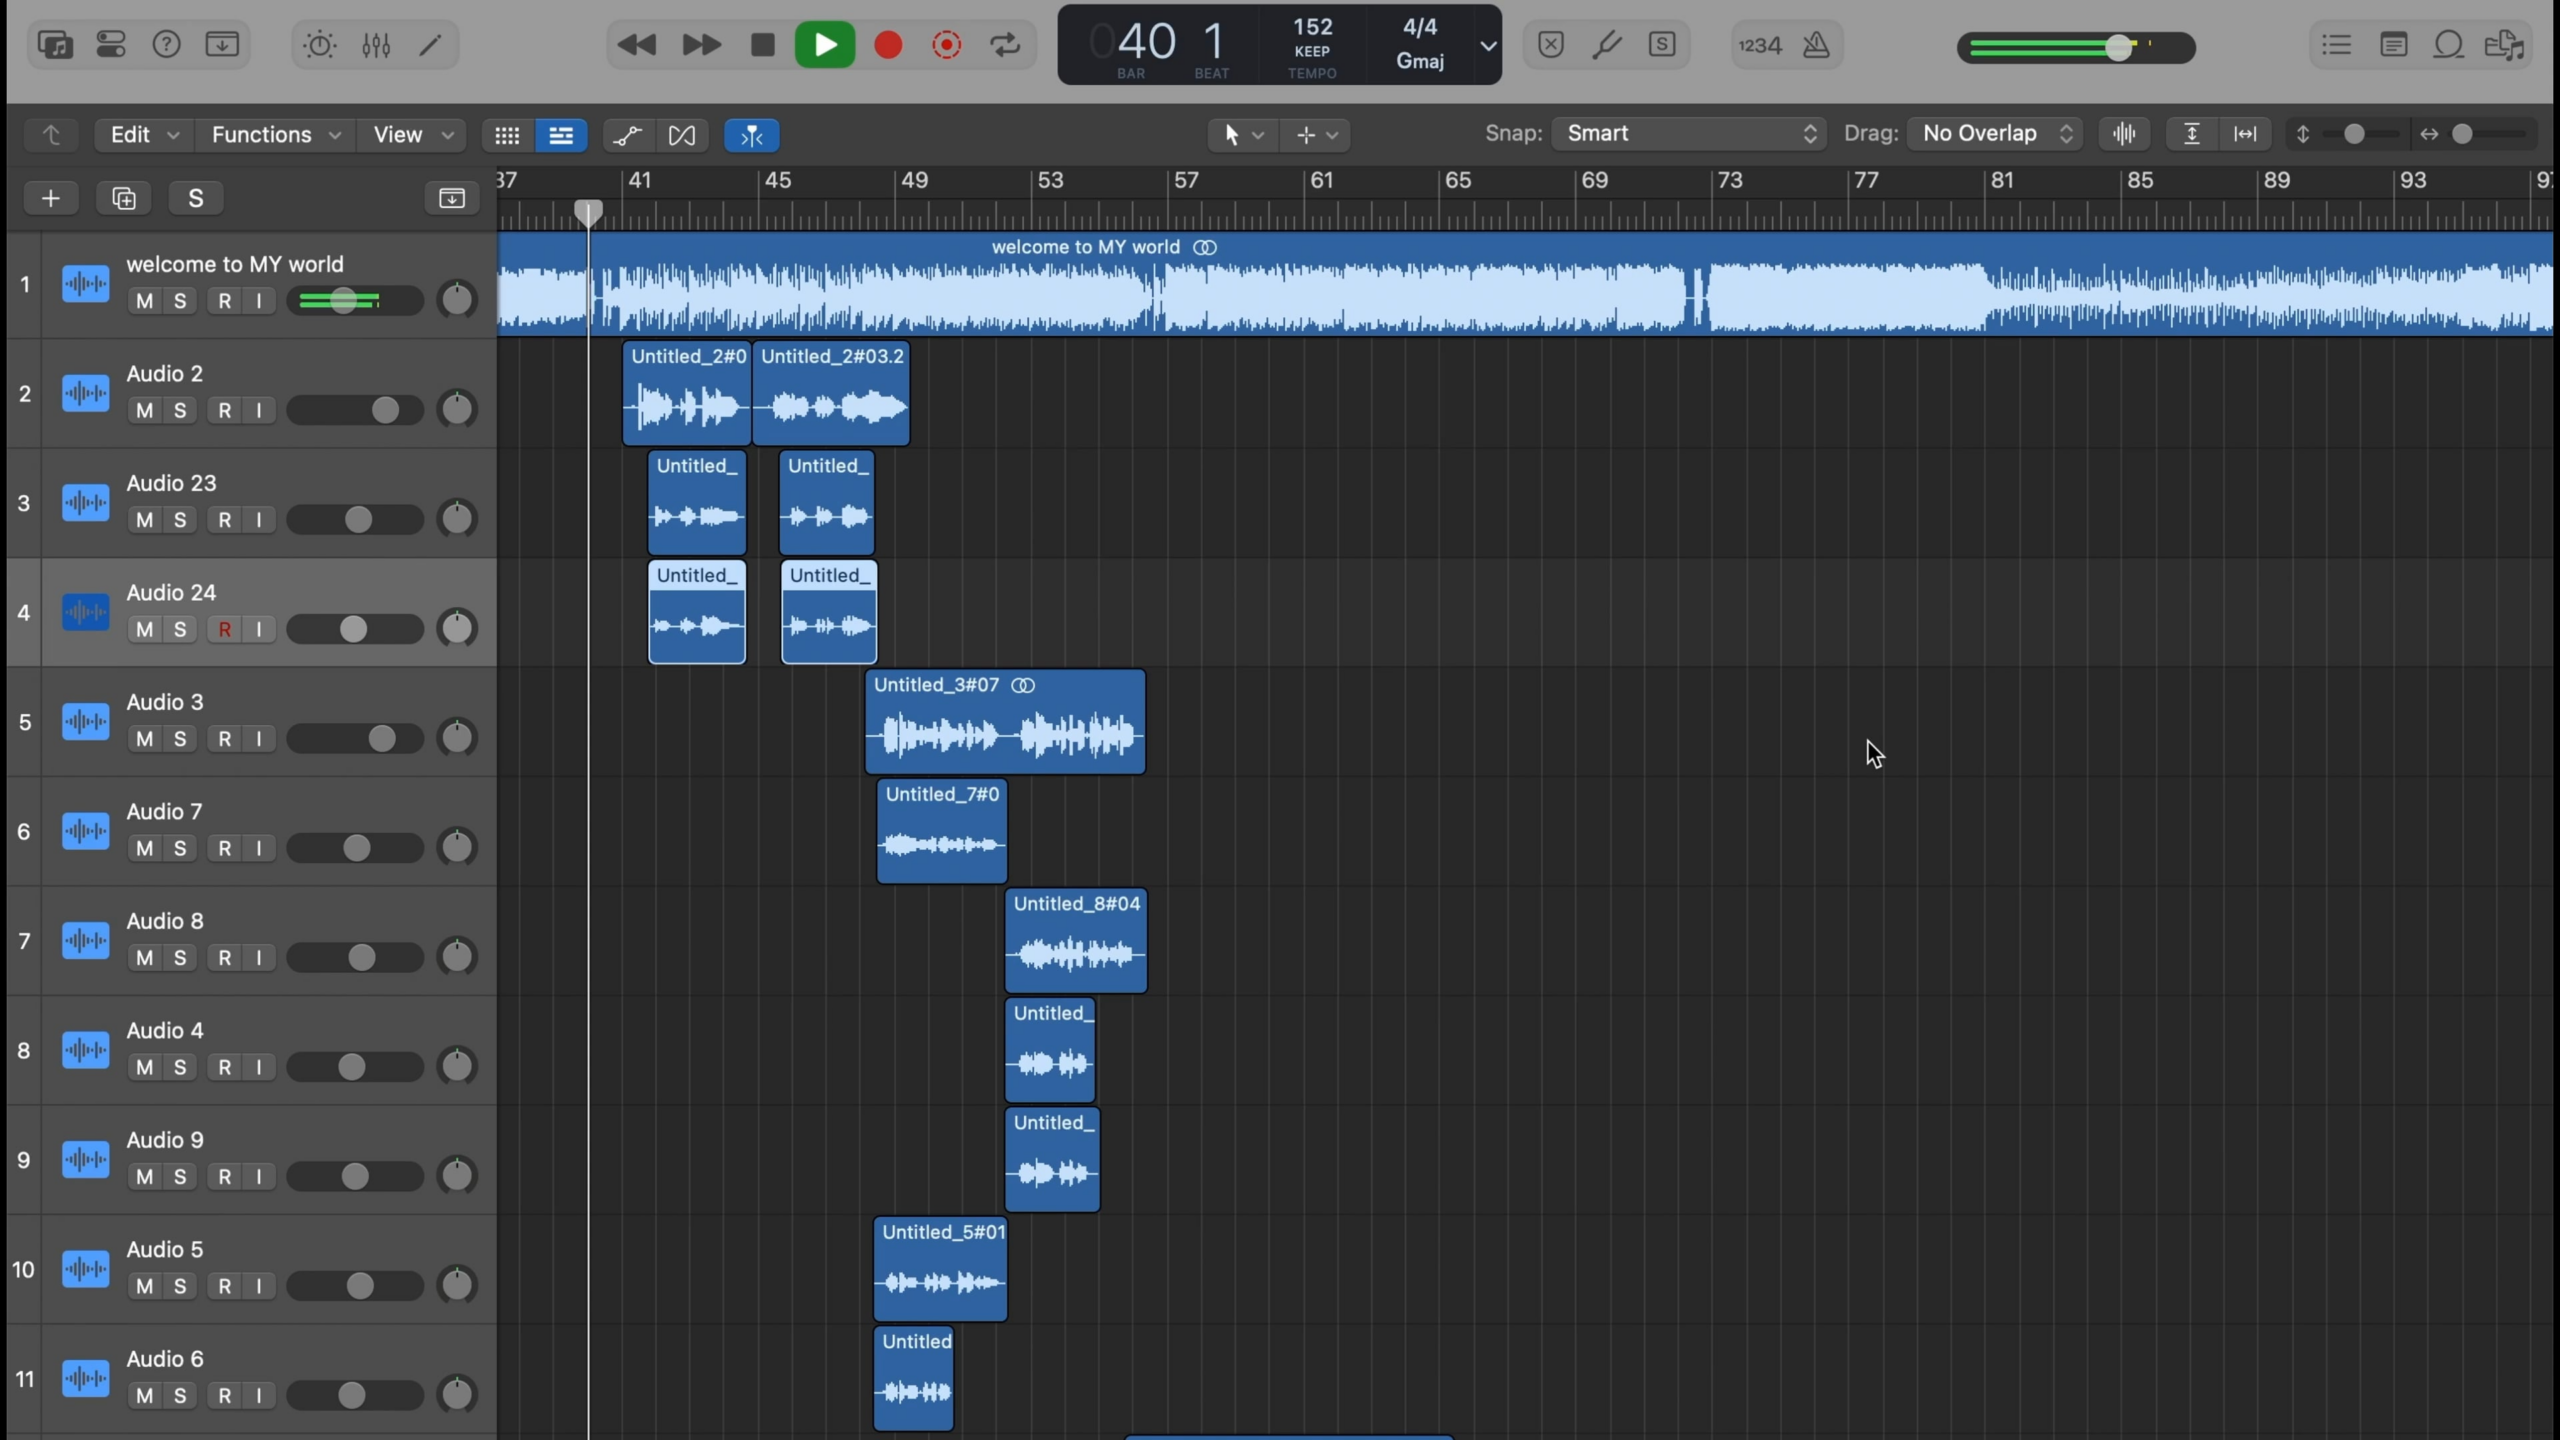The width and height of the screenshot is (2560, 1440).
Task: Click the Untitled_3#07 audio region
Action: pos(1006,721)
